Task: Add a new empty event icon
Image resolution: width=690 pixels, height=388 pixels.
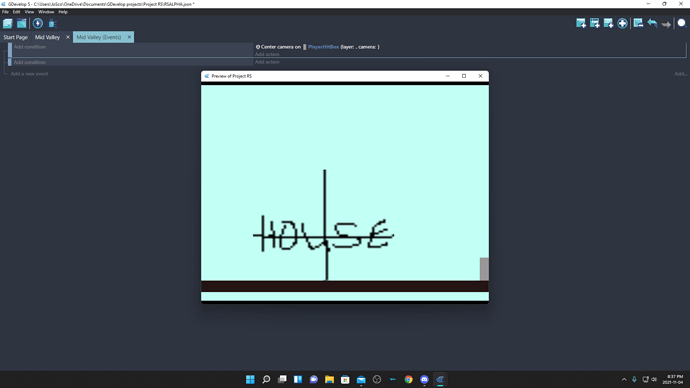Action: point(581,23)
